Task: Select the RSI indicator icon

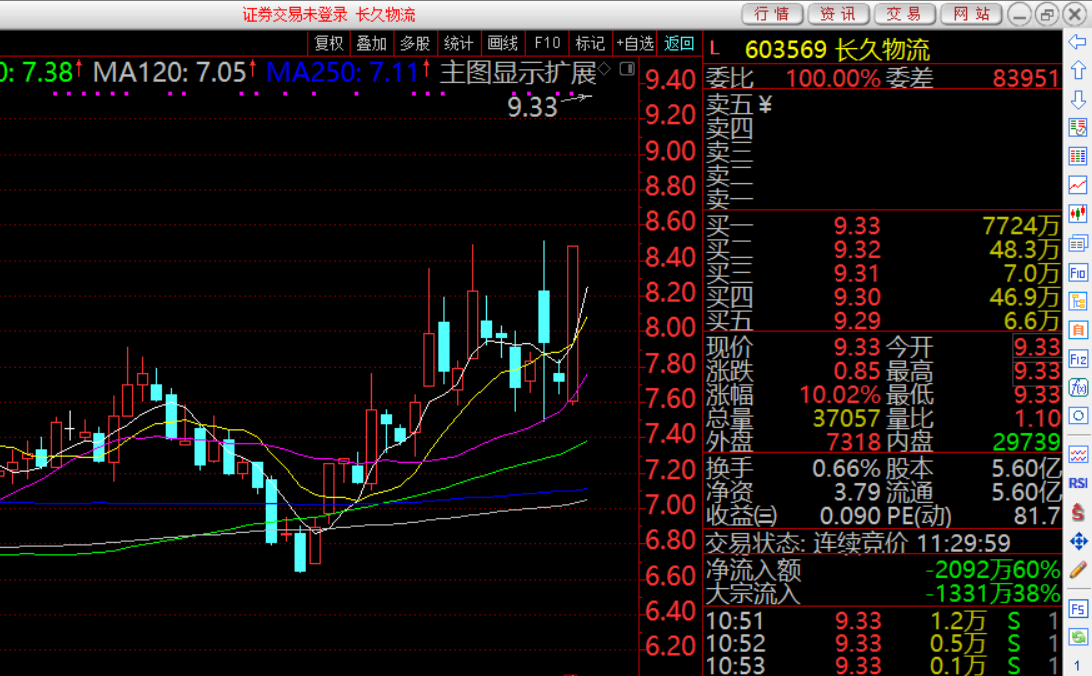Action: coord(1077,483)
